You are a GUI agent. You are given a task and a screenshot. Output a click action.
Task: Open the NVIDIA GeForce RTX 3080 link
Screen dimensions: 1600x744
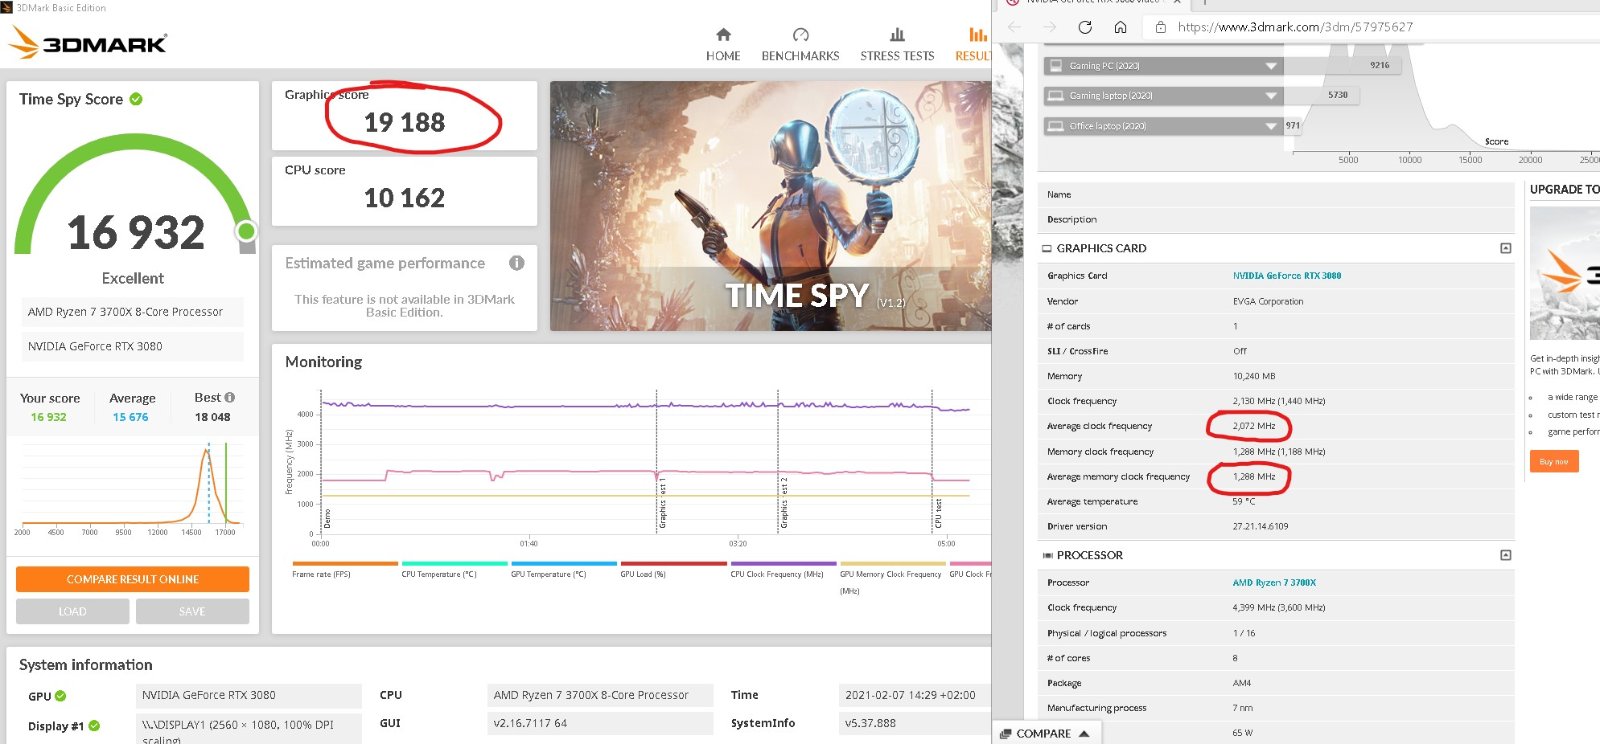coord(1287,276)
